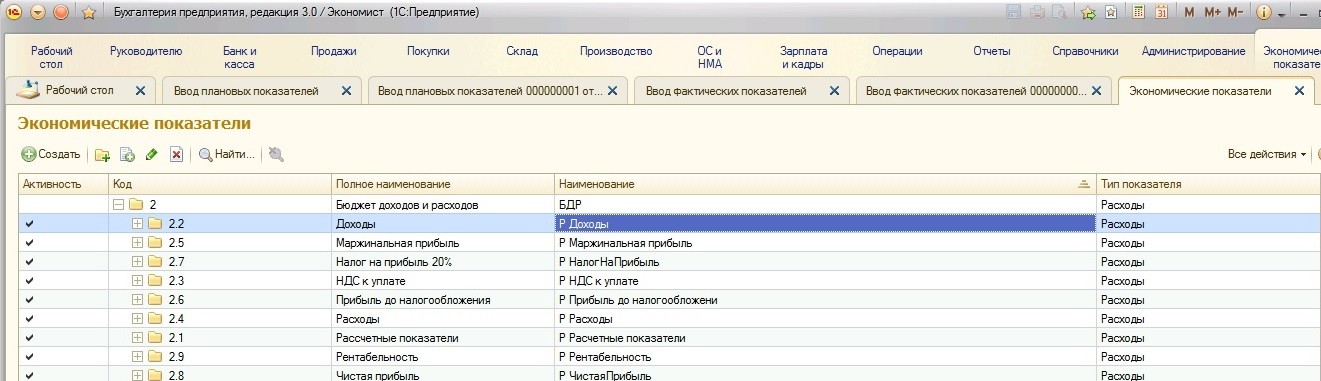Sort by Тип показателя column header
This screenshot has width=1321, height=381.
click(x=1208, y=184)
